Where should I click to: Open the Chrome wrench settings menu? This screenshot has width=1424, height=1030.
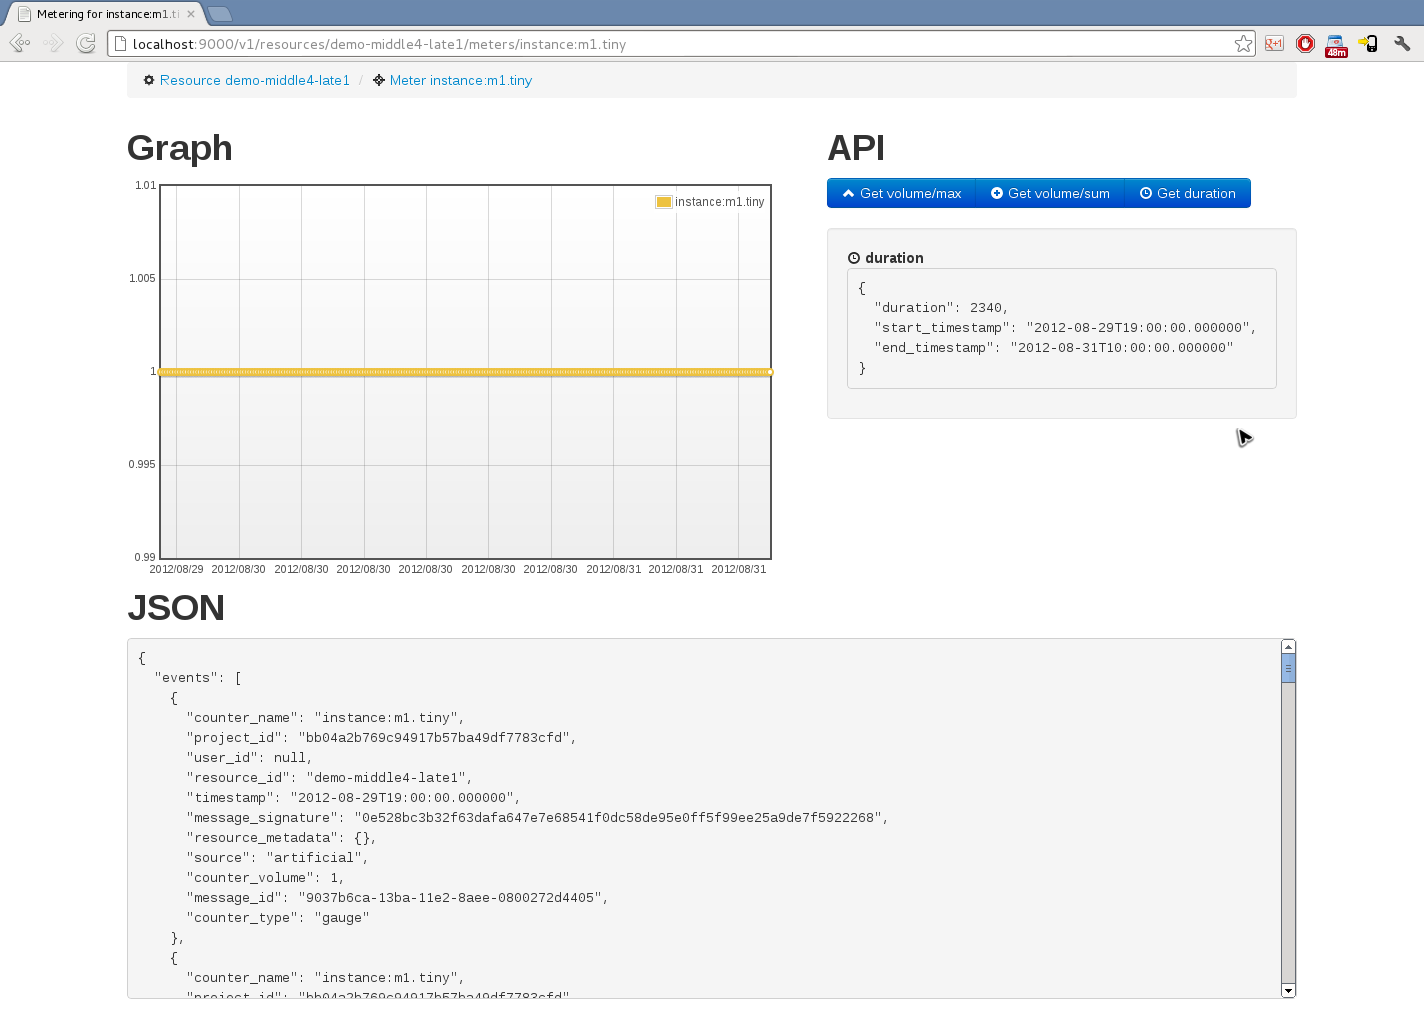[x=1402, y=44]
